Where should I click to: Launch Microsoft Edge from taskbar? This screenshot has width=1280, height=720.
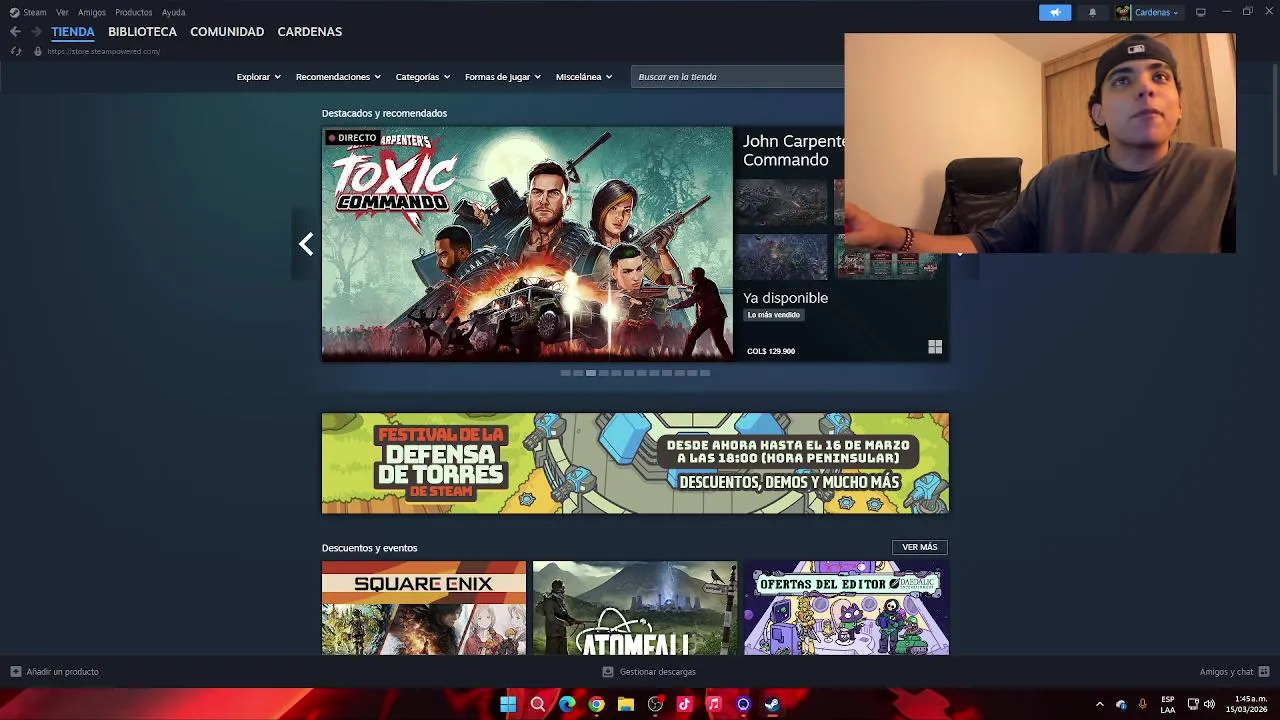[567, 704]
